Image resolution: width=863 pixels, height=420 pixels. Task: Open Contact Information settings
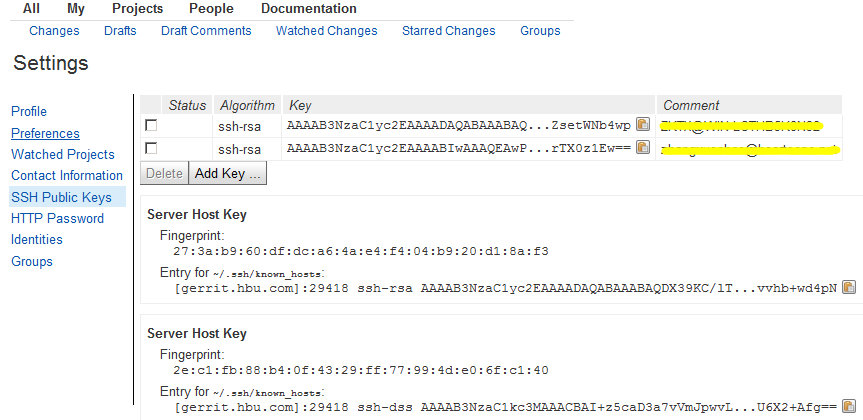[67, 176]
